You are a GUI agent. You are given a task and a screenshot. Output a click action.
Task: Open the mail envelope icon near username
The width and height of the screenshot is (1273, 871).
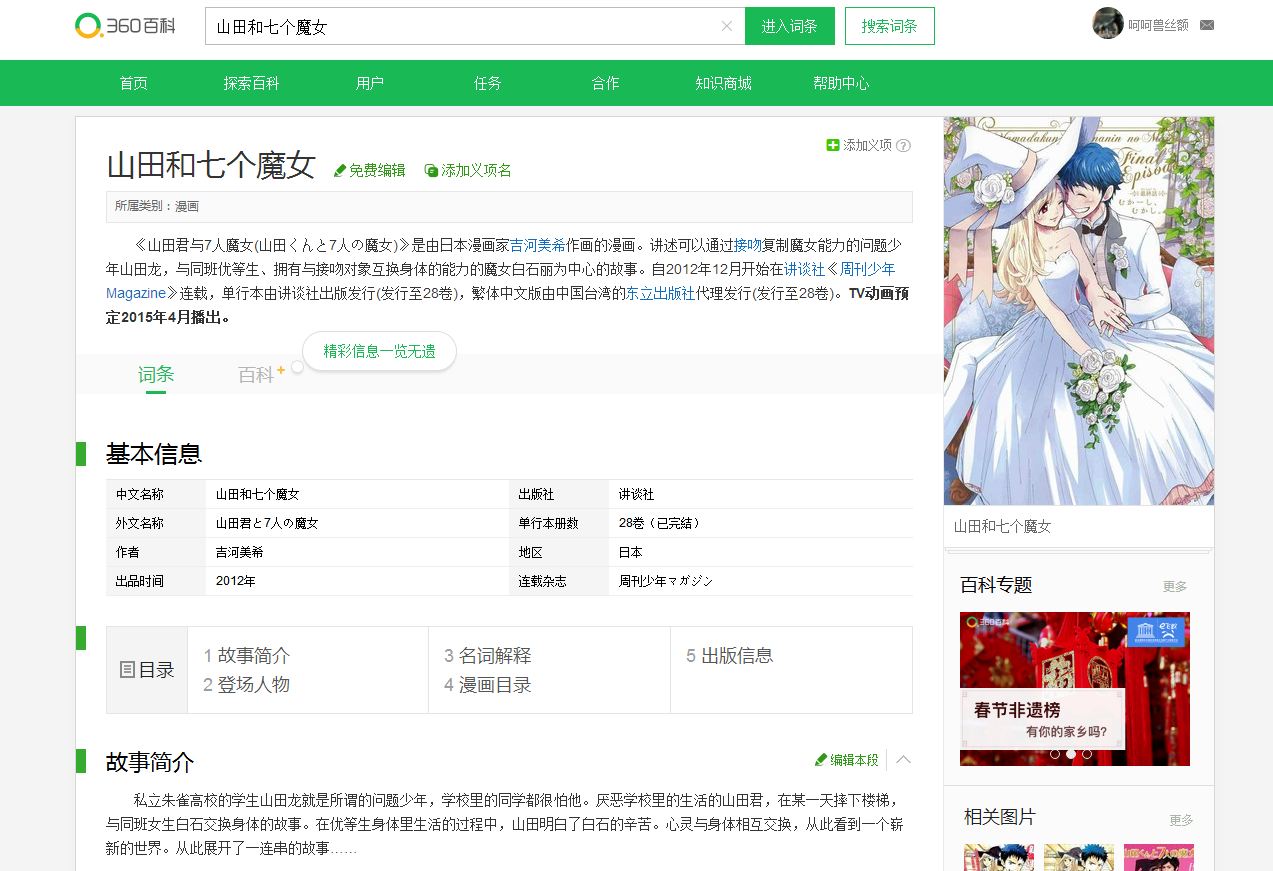[1207, 25]
